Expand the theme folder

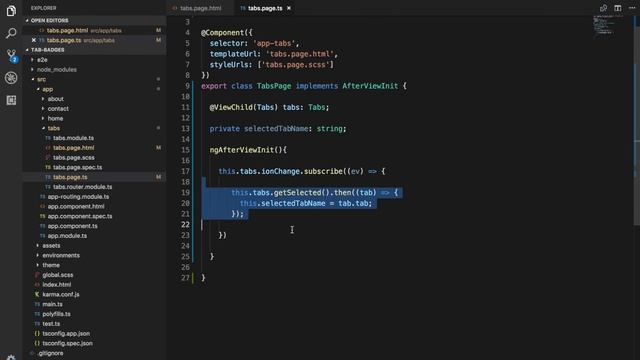point(51,265)
